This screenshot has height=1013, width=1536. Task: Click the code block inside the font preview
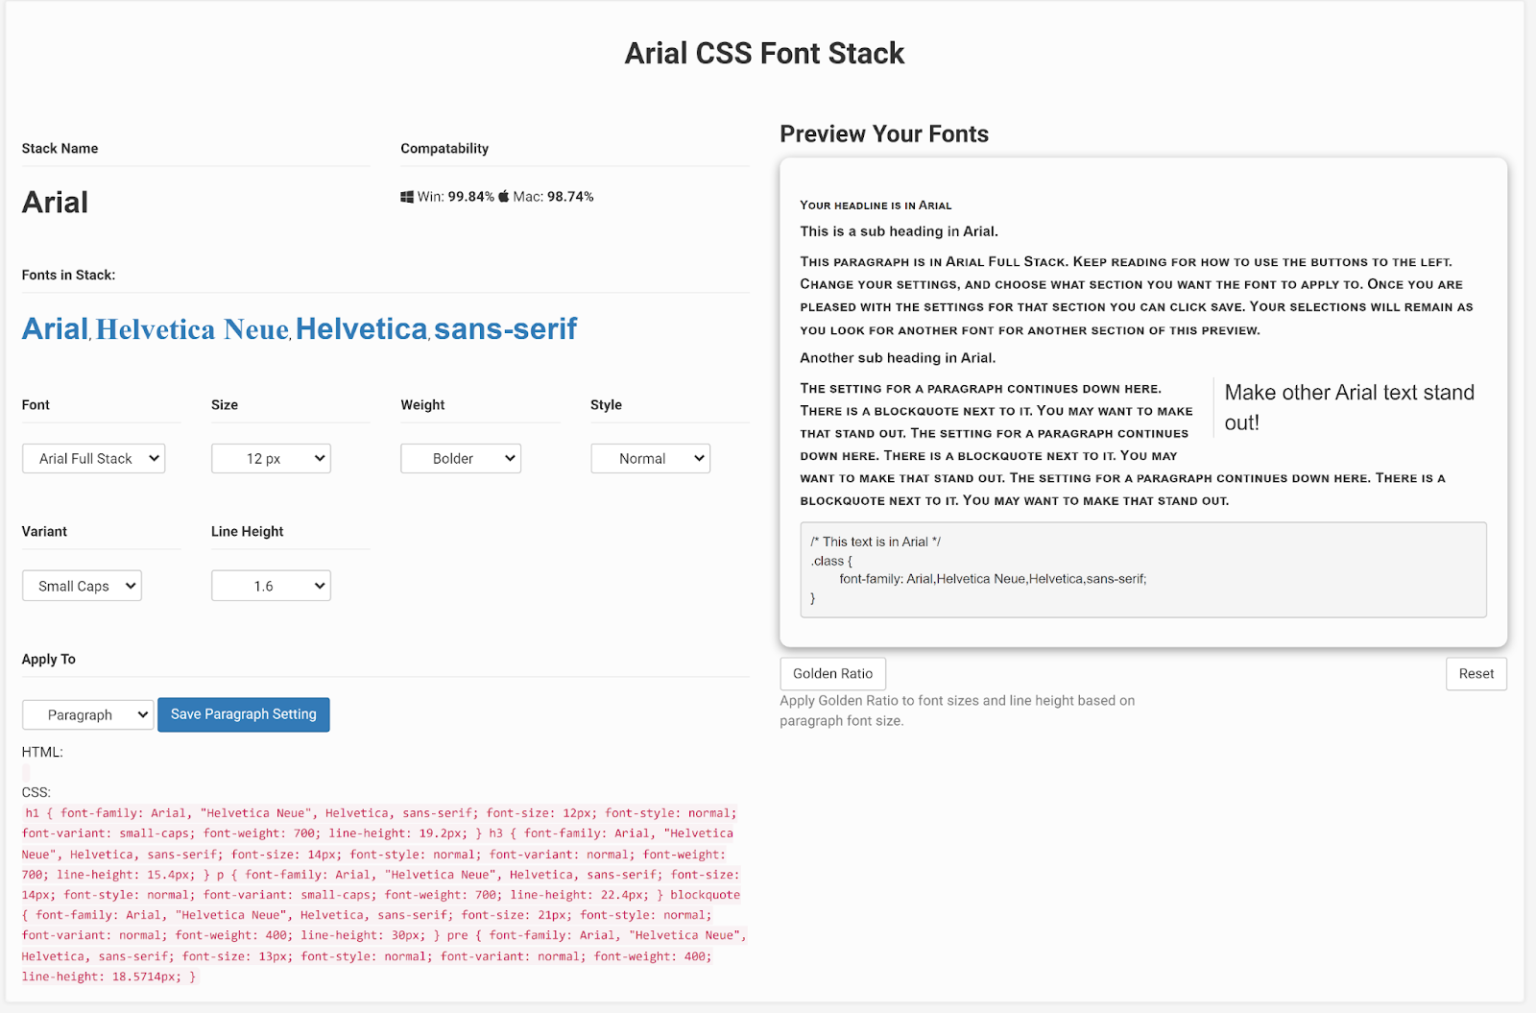[x=1142, y=569]
